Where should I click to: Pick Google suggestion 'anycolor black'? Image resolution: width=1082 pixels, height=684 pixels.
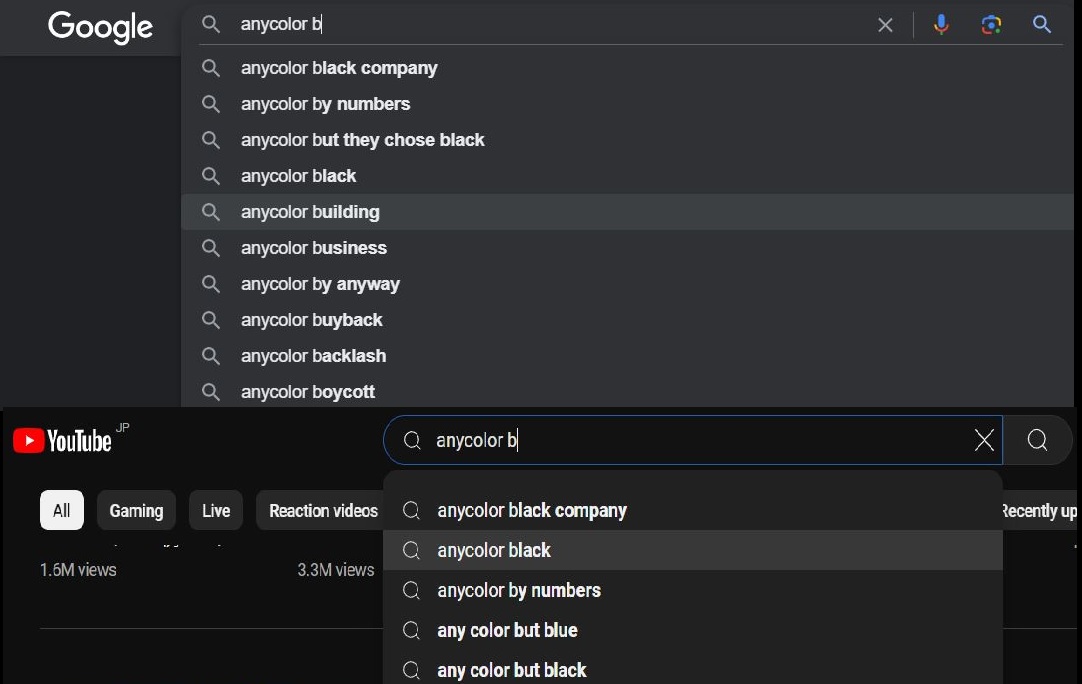(x=627, y=176)
